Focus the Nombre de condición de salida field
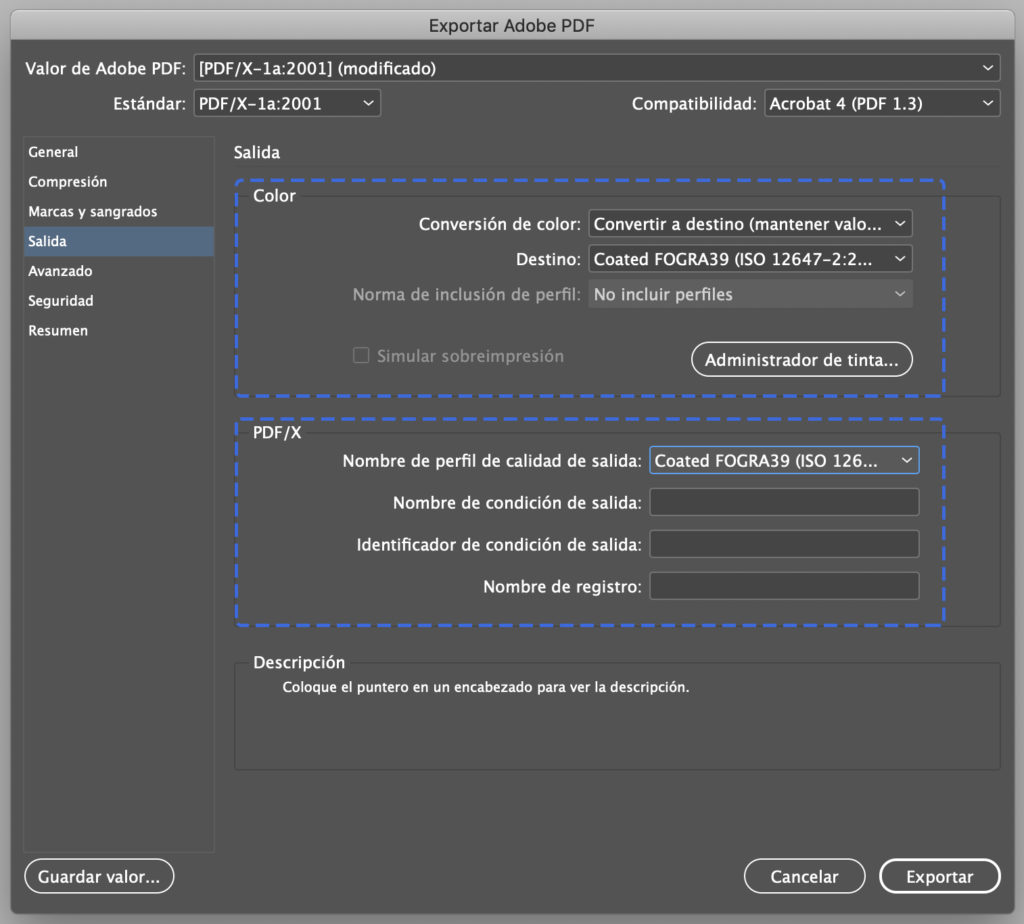Screen dimensions: 1024x924 (x=784, y=502)
